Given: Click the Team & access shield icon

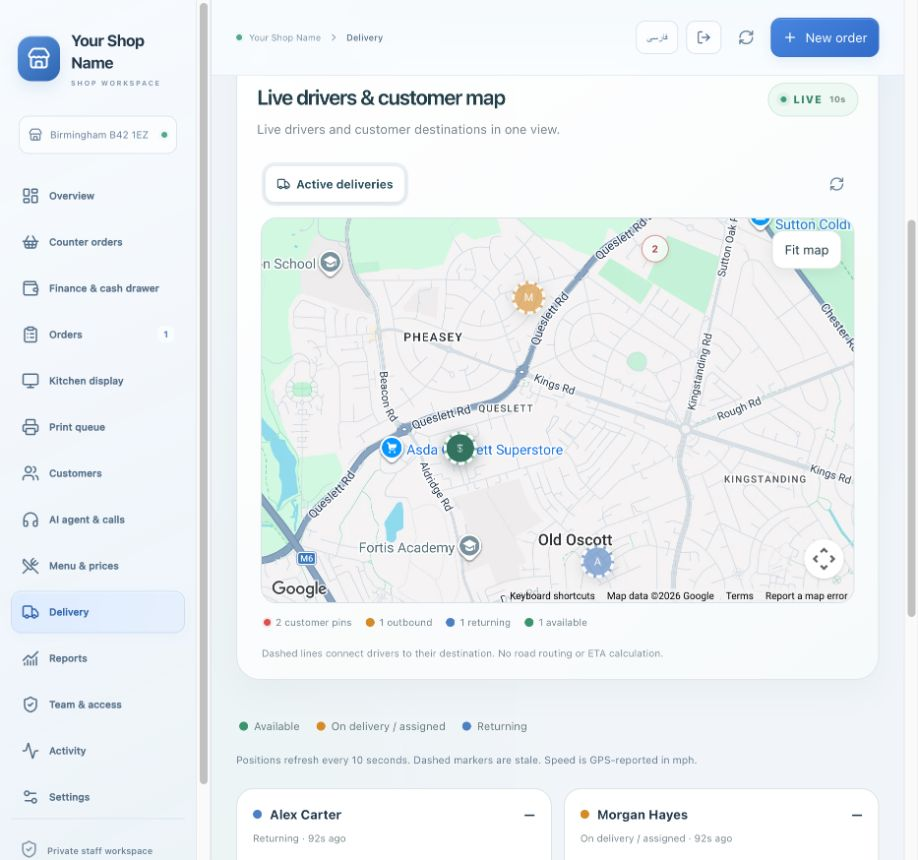Looking at the screenshot, I should click(30, 704).
